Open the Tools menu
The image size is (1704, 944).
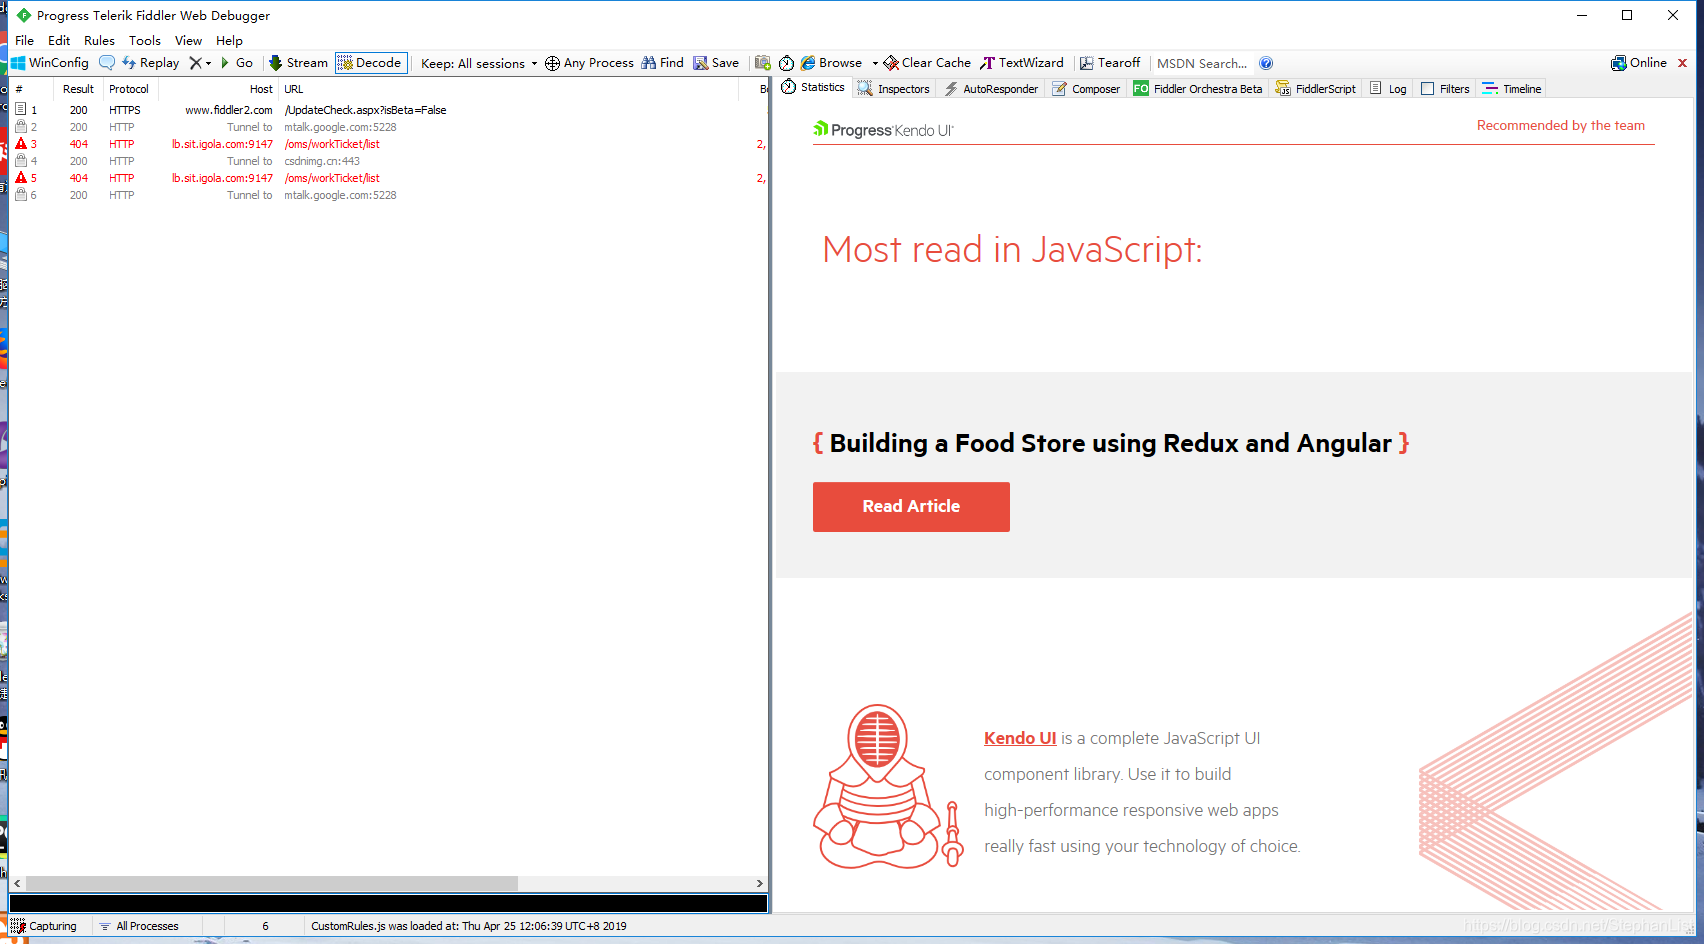[x=145, y=41]
